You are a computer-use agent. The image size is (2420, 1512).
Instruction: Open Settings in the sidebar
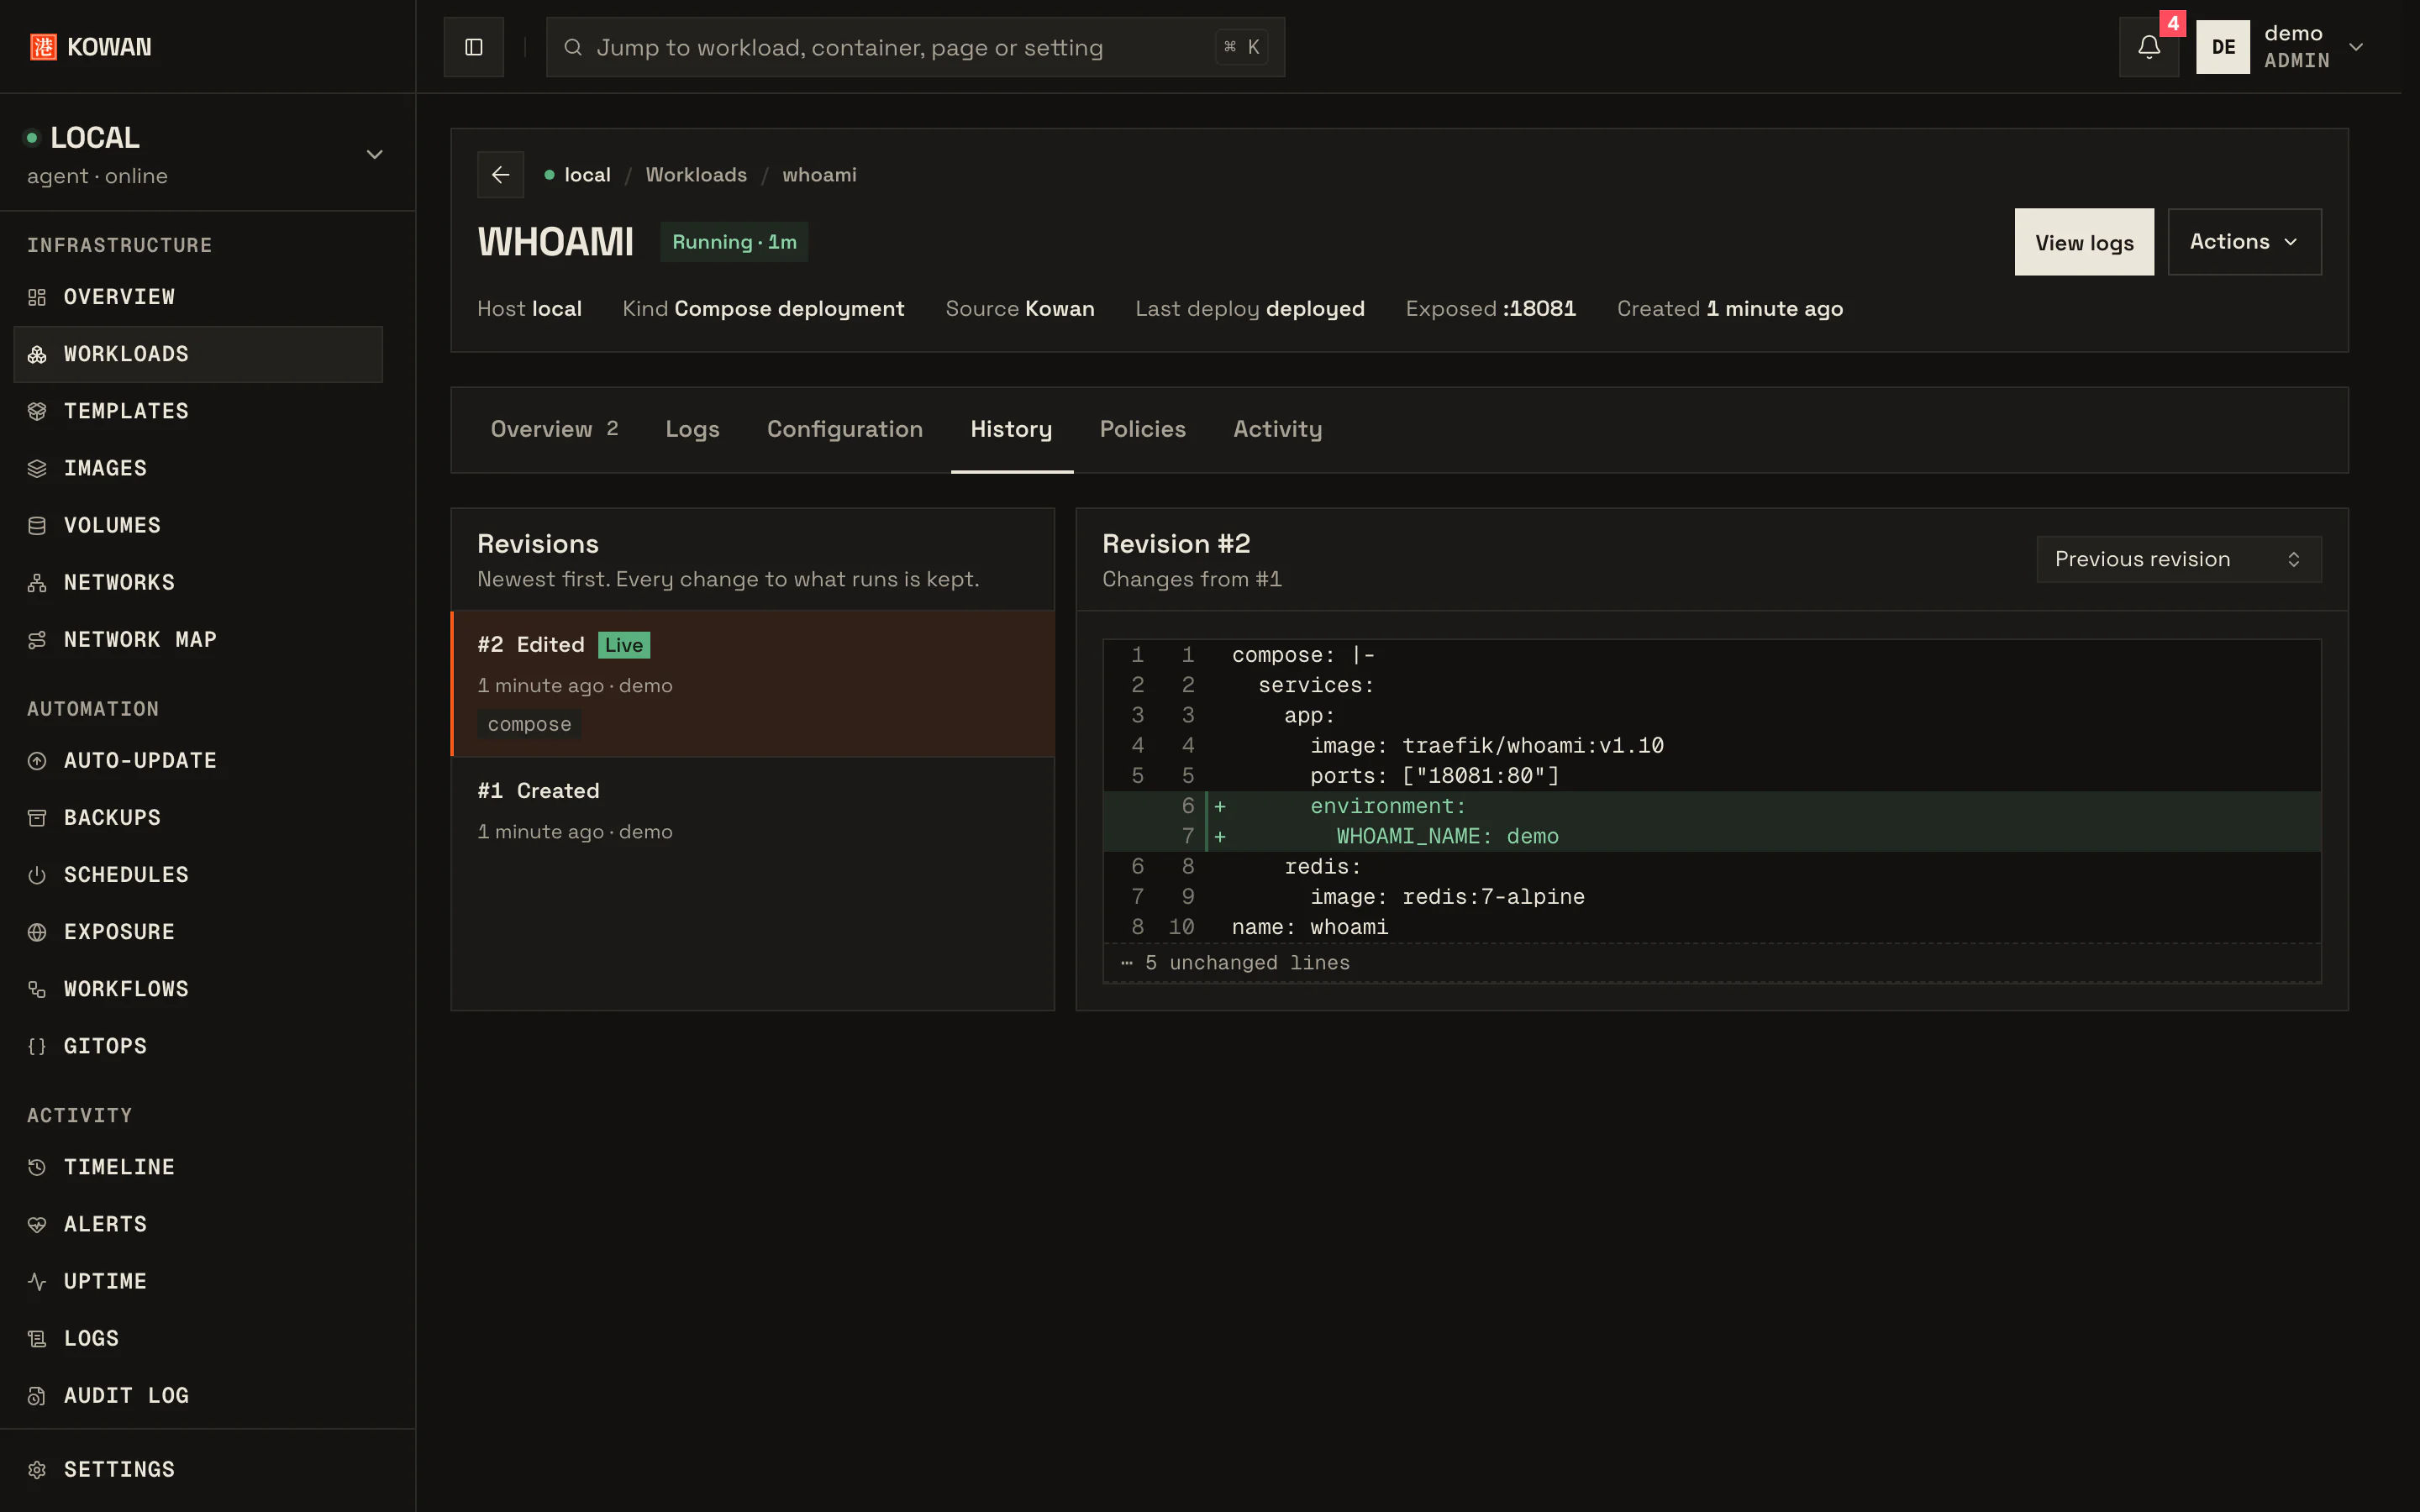tap(198, 1468)
